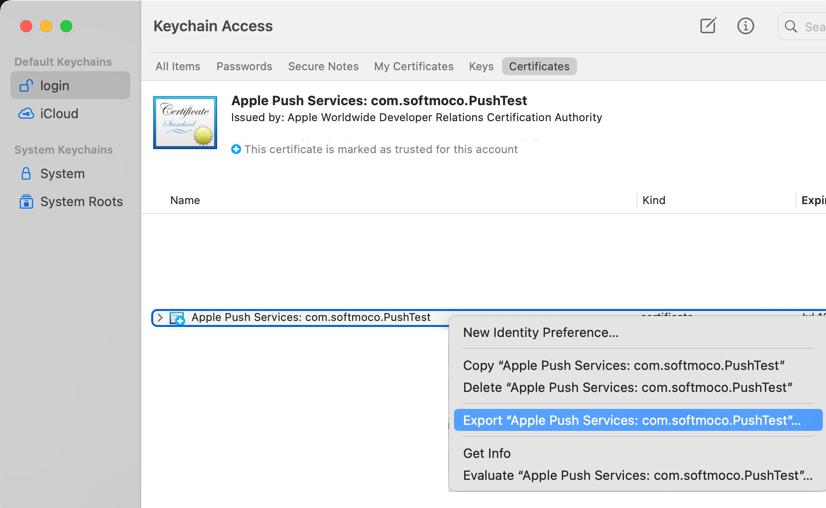Image resolution: width=826 pixels, height=508 pixels.
Task: Click the login keychain unlocked padlock icon
Action: point(26,86)
